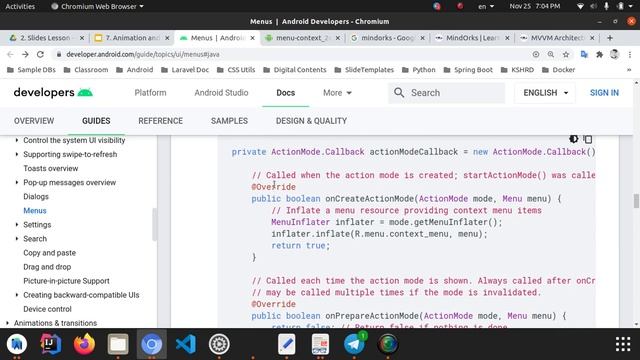This screenshot has height=360, width=640.
Task: Show hidden bookmarks overflow chevron
Action: (629, 70)
